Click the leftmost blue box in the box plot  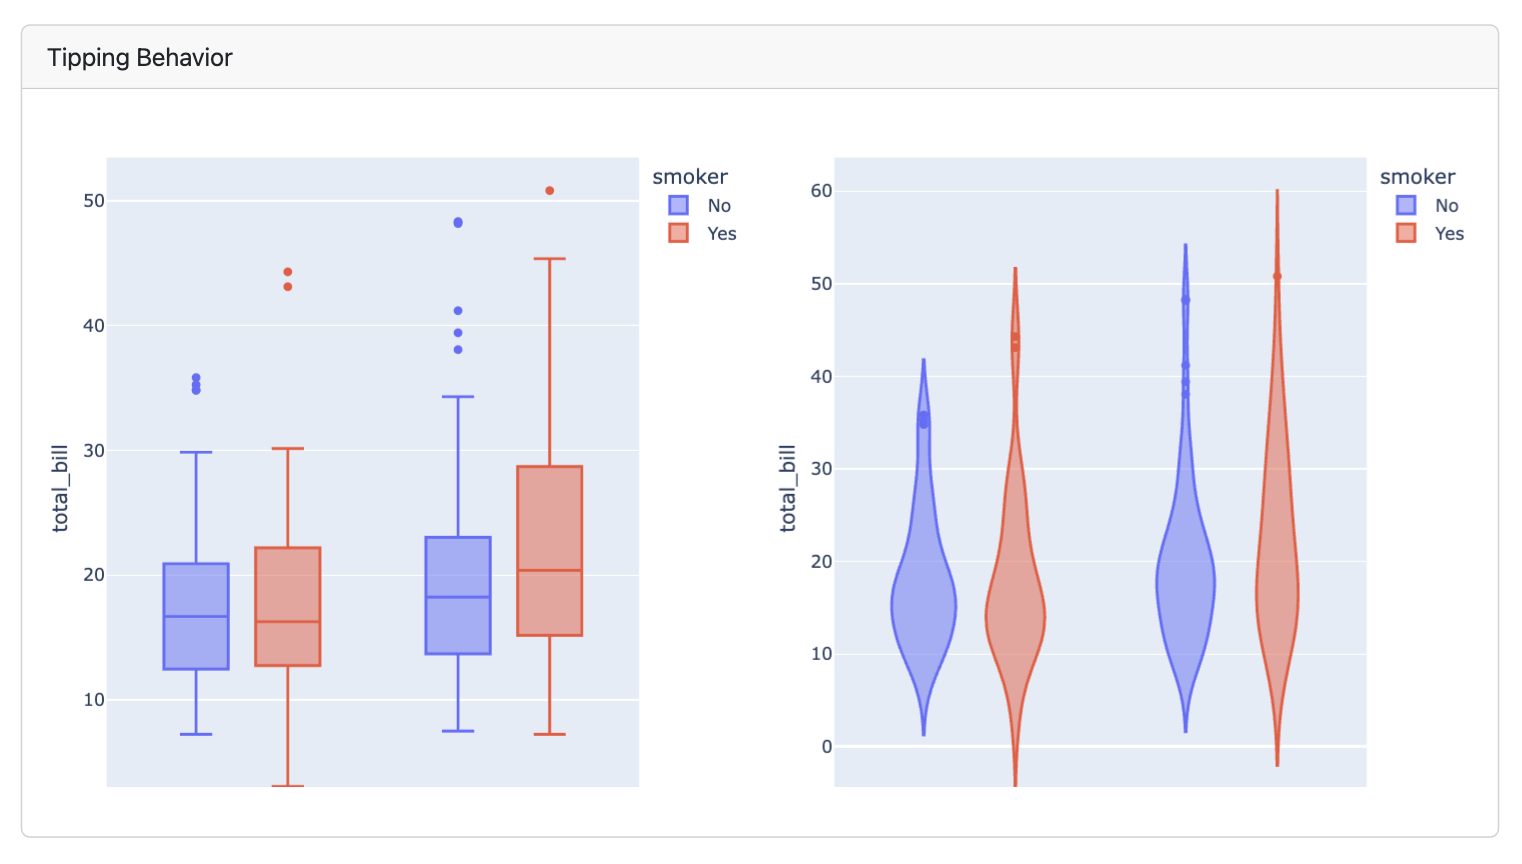196,640
